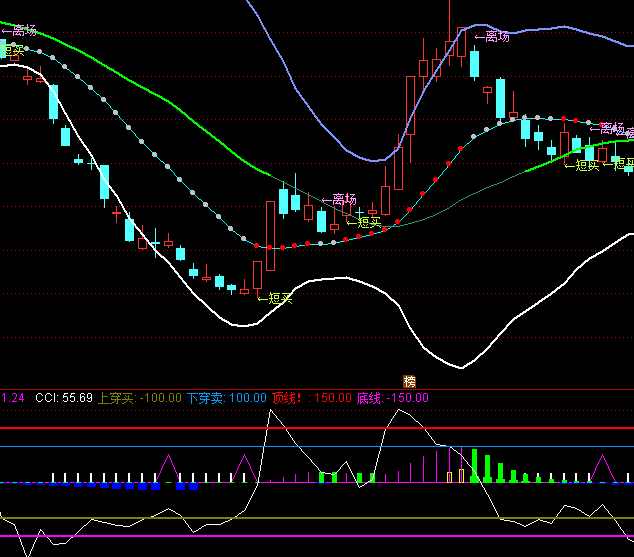
Task: Click the 榜 badge icon below the chart
Action: click(409, 381)
